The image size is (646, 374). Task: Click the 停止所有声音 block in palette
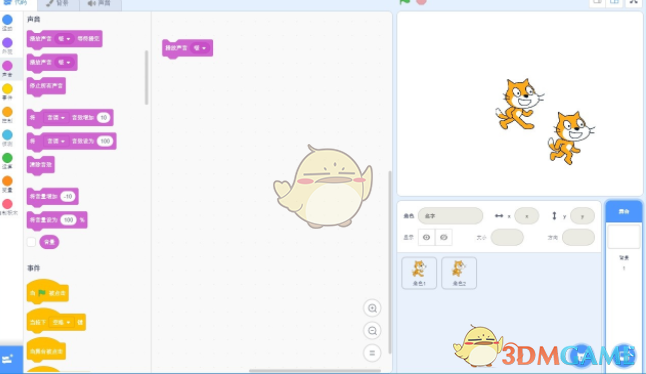[x=46, y=86]
